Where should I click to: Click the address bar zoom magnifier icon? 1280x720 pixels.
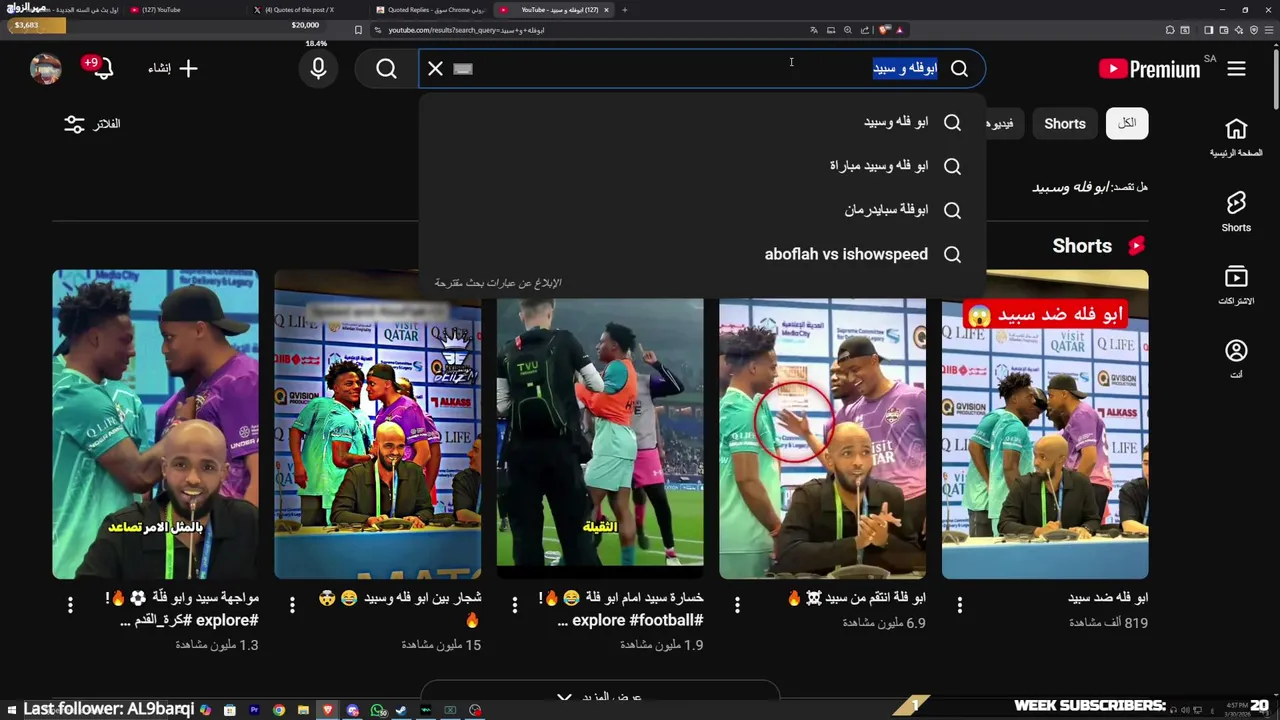tap(848, 30)
